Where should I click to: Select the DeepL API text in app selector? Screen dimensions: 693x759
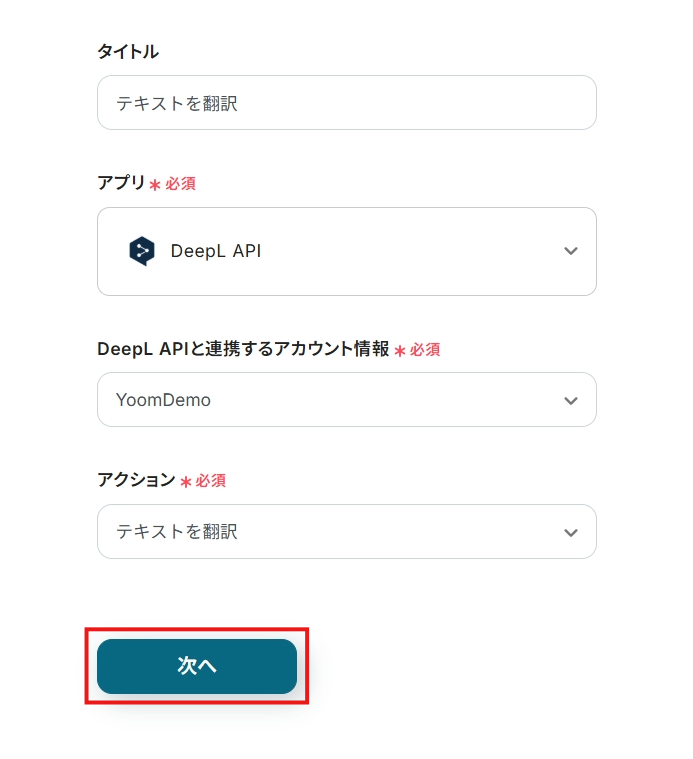216,251
